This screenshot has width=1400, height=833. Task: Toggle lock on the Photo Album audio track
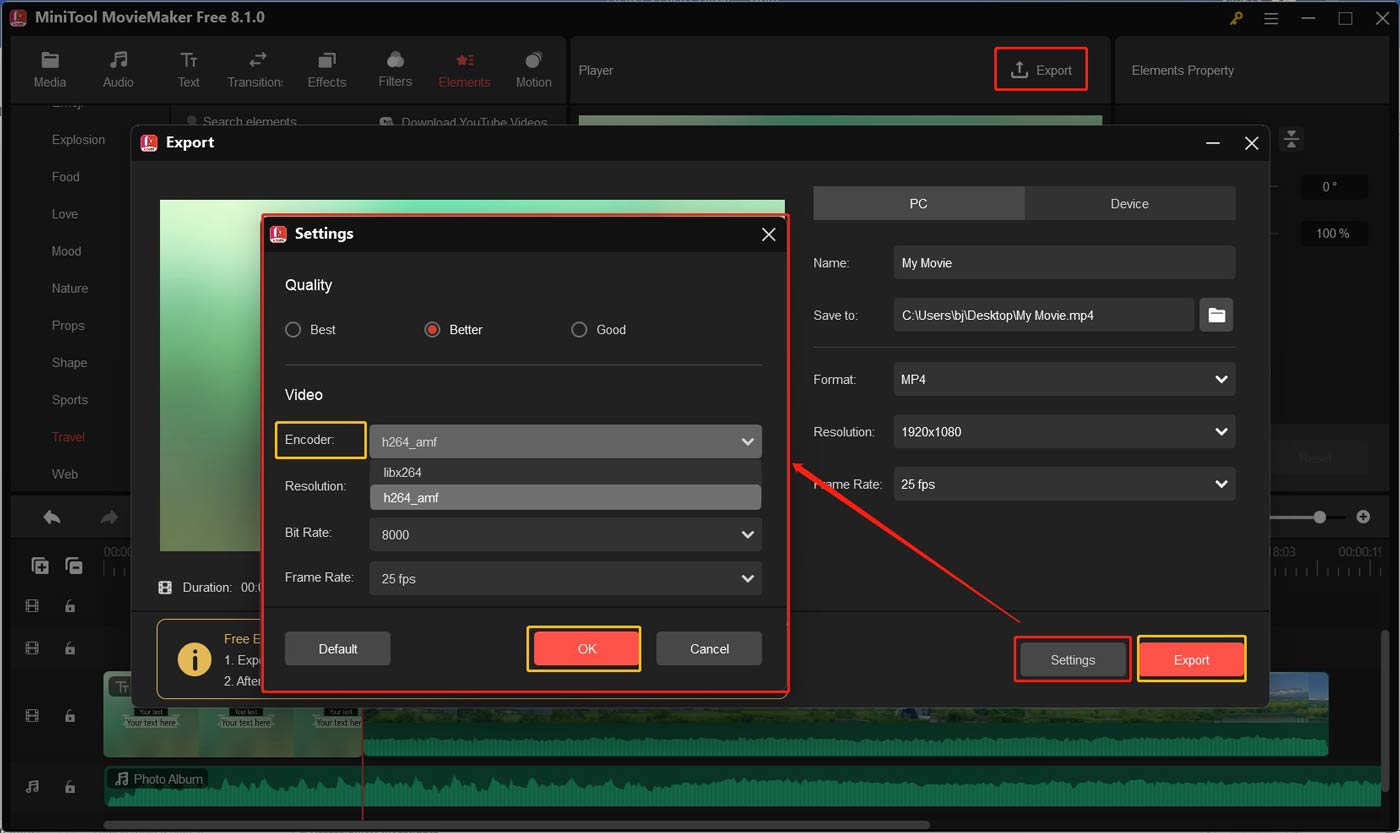[x=69, y=787]
